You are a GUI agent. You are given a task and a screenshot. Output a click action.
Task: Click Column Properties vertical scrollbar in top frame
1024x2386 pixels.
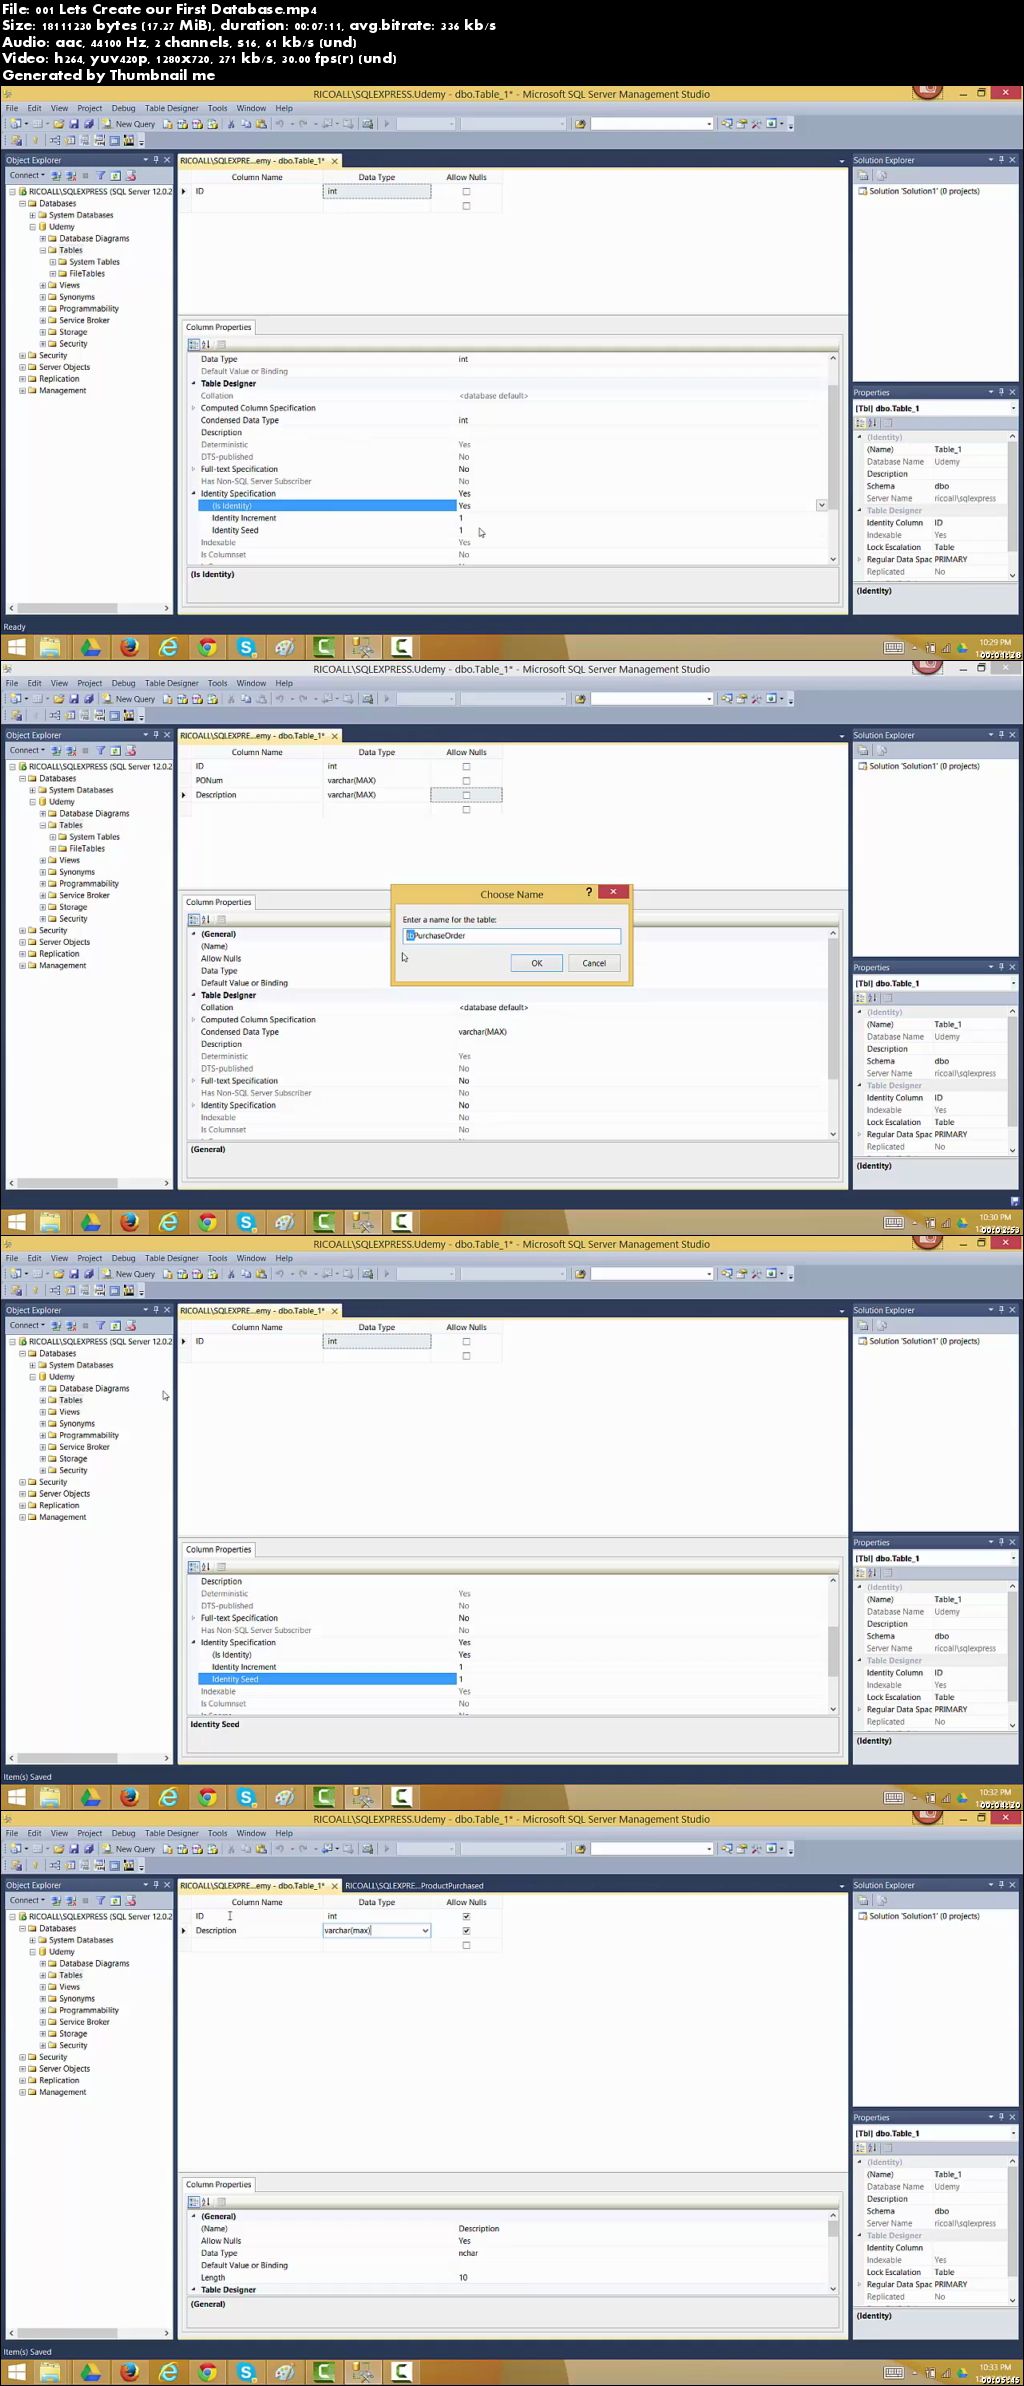[833, 459]
